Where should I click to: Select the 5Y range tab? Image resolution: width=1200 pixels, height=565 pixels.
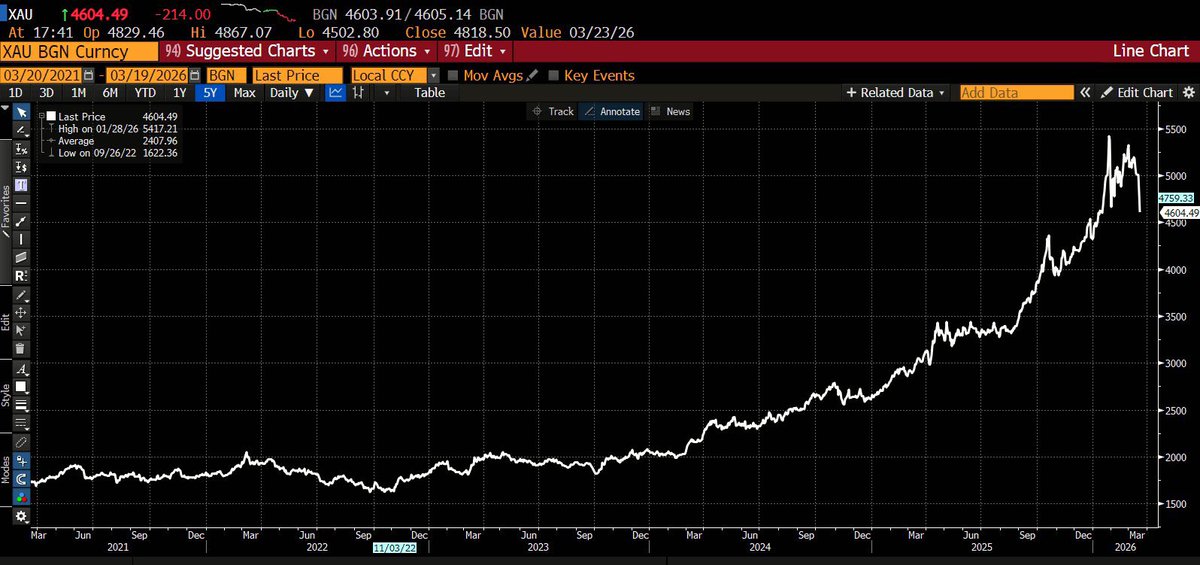(x=211, y=92)
